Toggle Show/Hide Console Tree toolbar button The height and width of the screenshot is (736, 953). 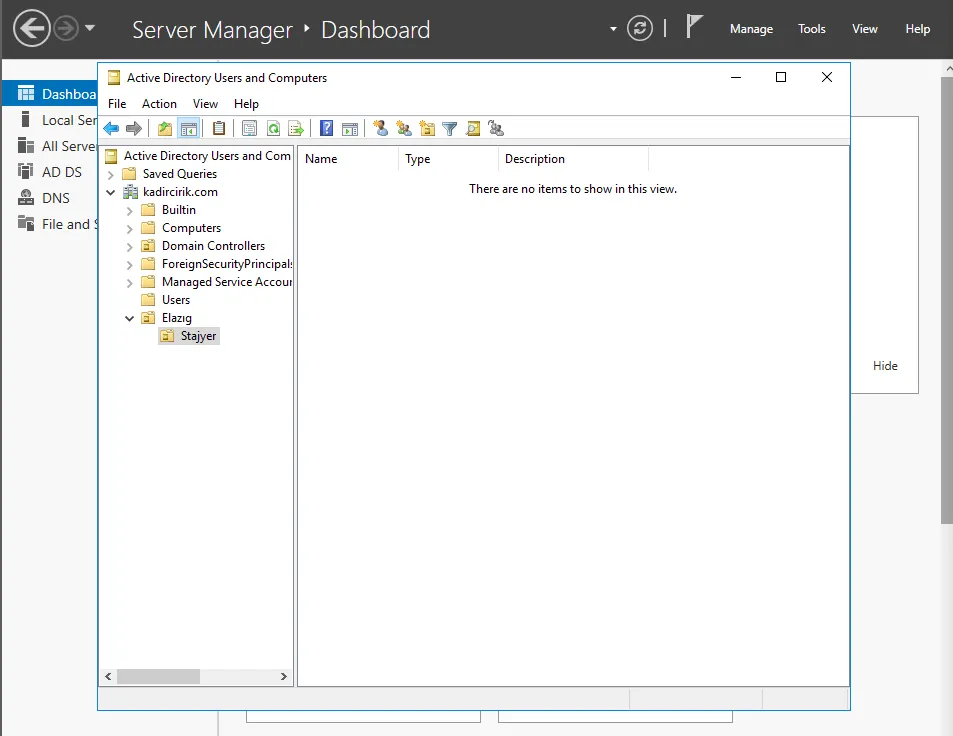click(188, 128)
